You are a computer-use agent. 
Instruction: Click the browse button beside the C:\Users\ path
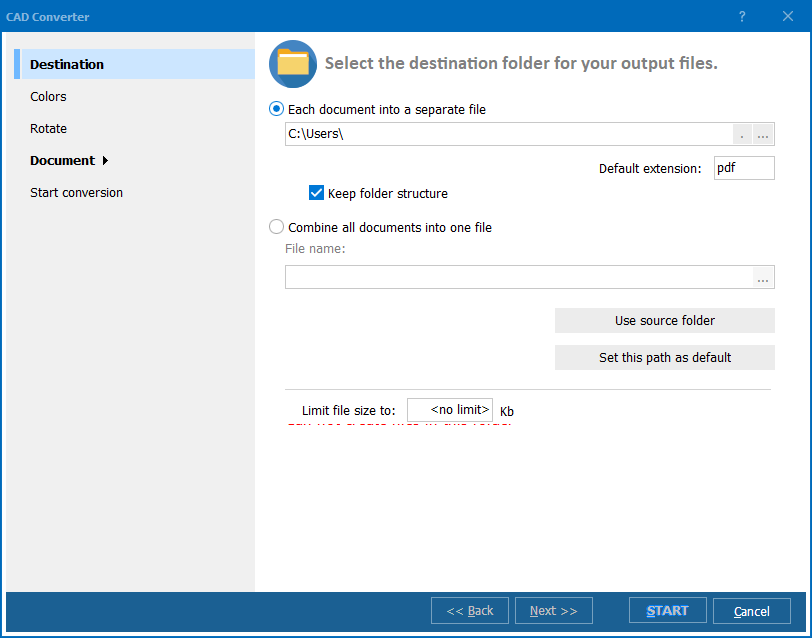pos(763,135)
